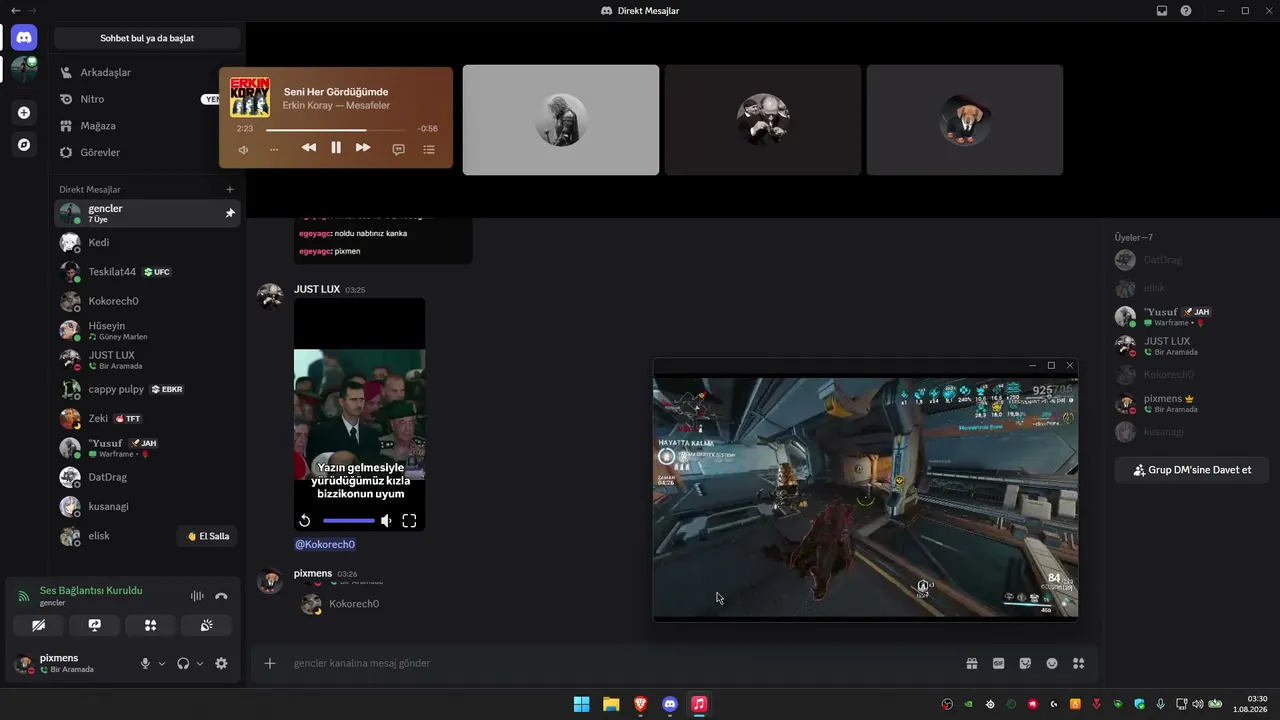Click the Sohbet bul ya da başlat search
1280x720 pixels.
tap(147, 38)
